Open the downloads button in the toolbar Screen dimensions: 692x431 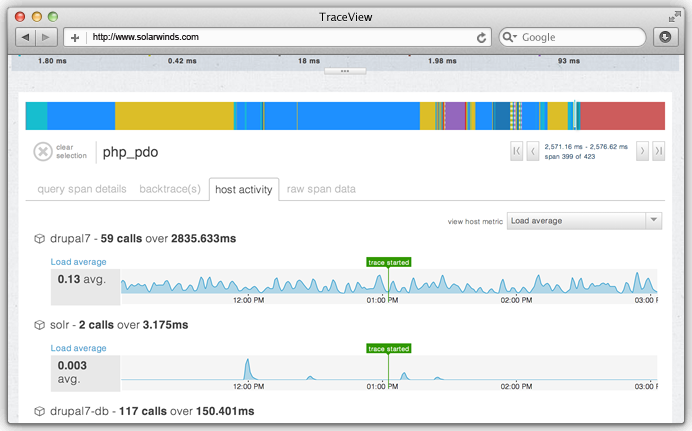click(x=665, y=37)
